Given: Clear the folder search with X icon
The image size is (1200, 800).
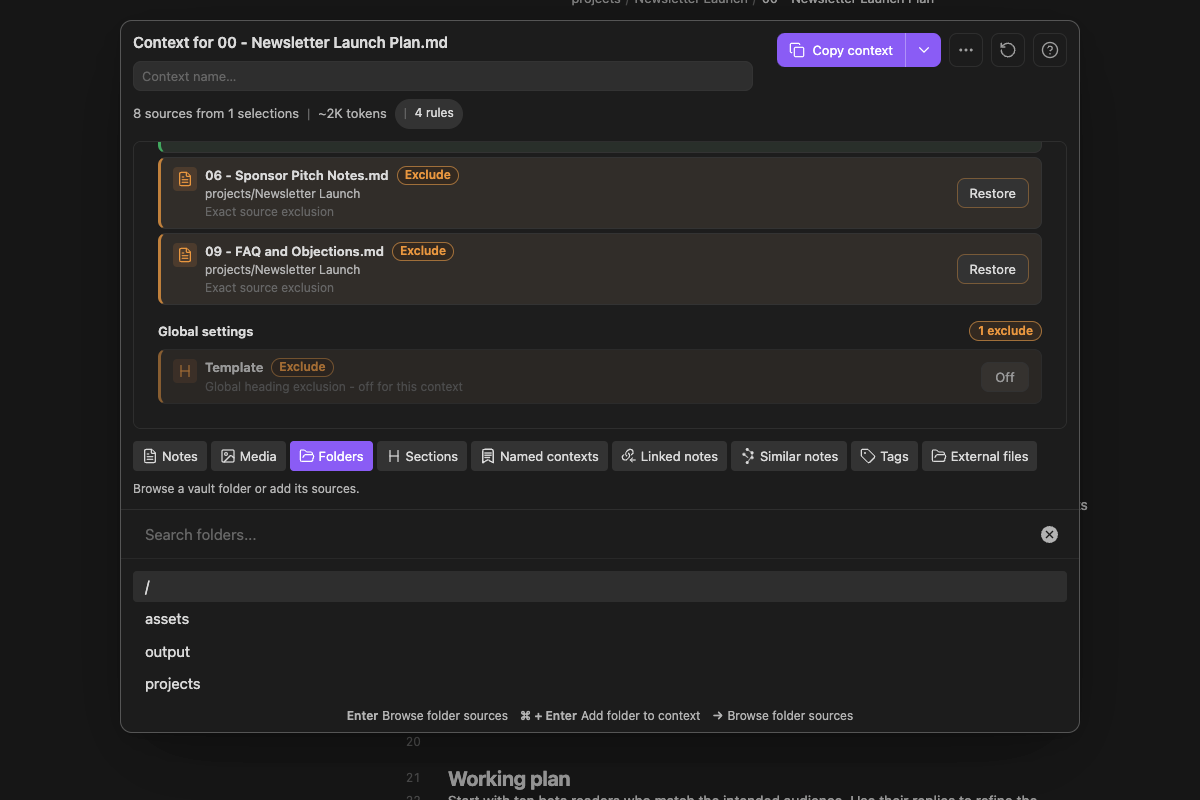Looking at the screenshot, I should [1049, 535].
